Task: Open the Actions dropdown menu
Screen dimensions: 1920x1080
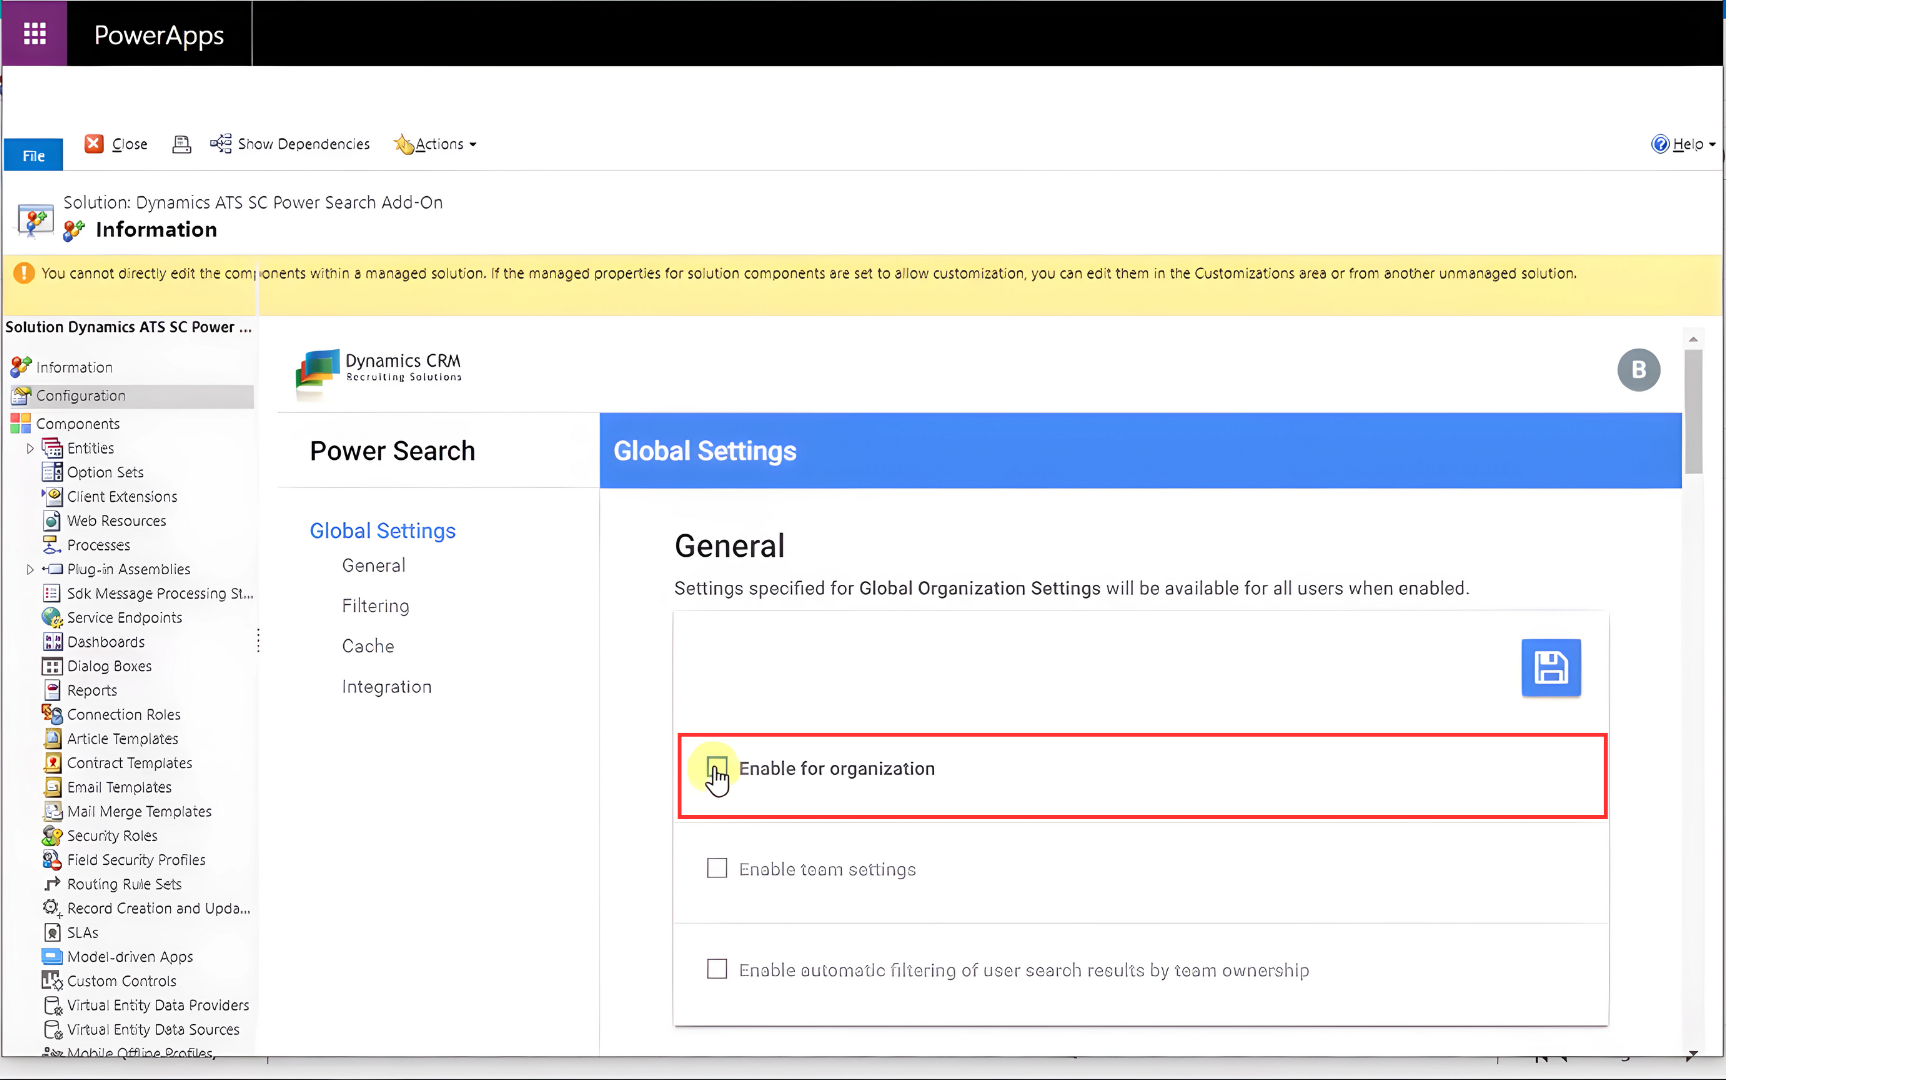Action: 435,144
